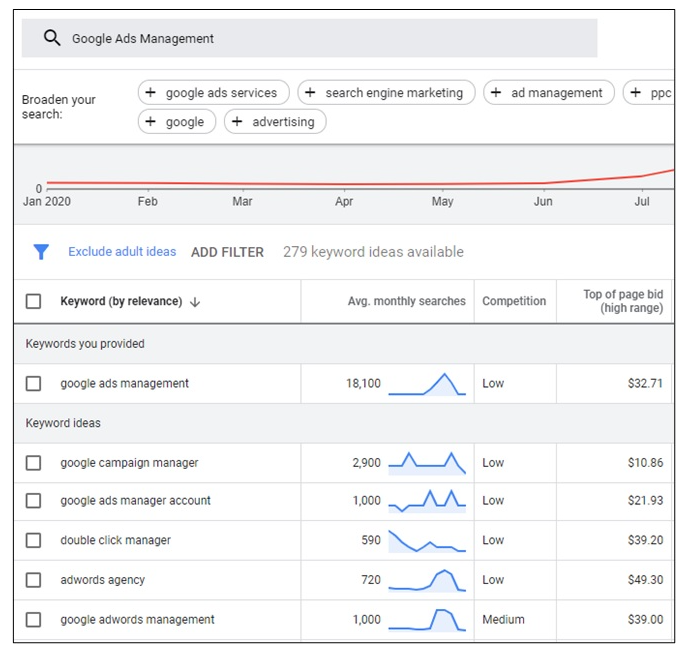Click the blue filter funnel icon
The height and width of the screenshot is (653, 683).
pyautogui.click(x=41, y=252)
